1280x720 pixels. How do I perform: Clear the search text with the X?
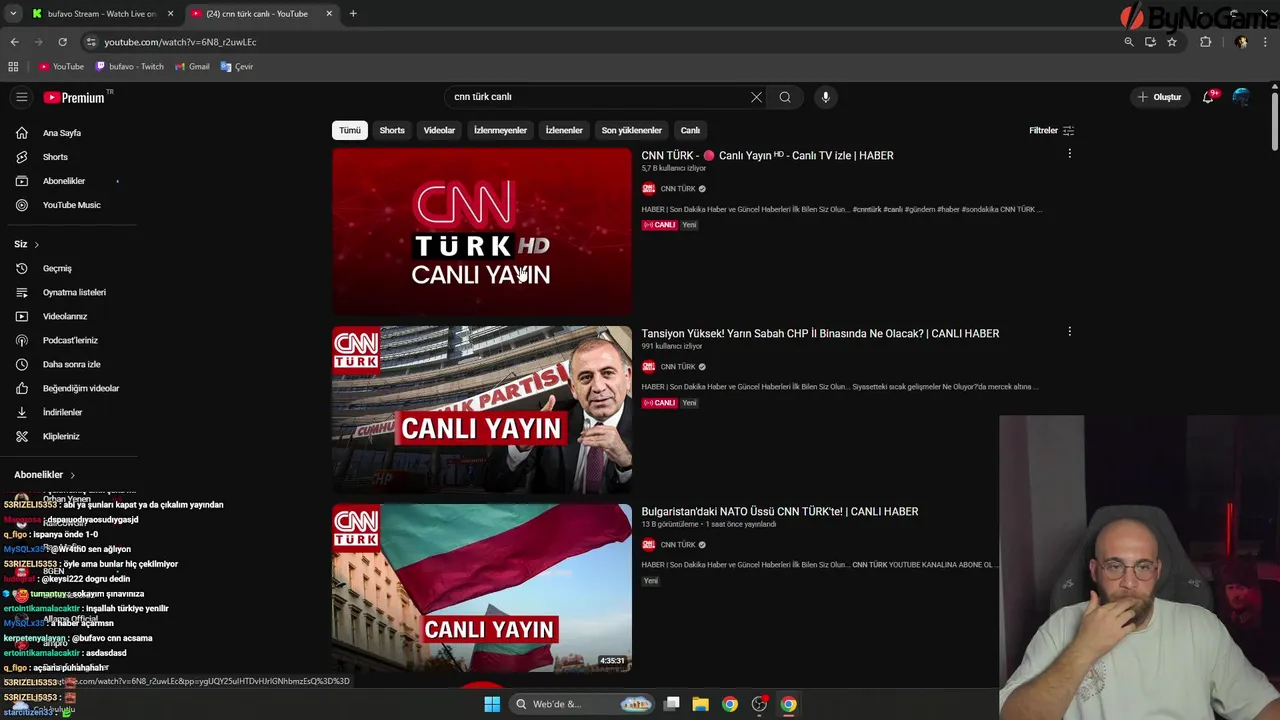(756, 97)
